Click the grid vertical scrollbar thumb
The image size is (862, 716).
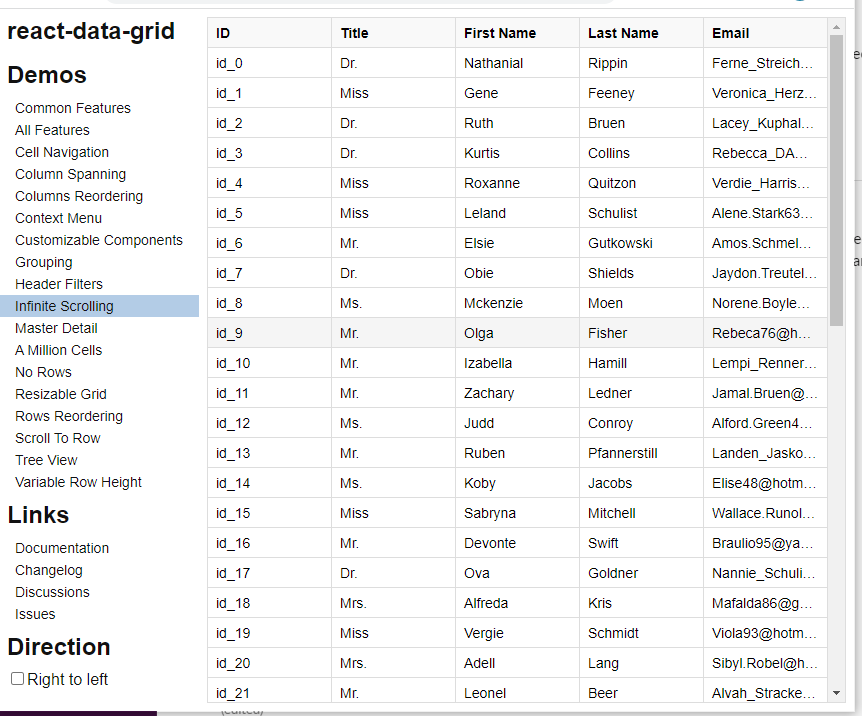836,180
